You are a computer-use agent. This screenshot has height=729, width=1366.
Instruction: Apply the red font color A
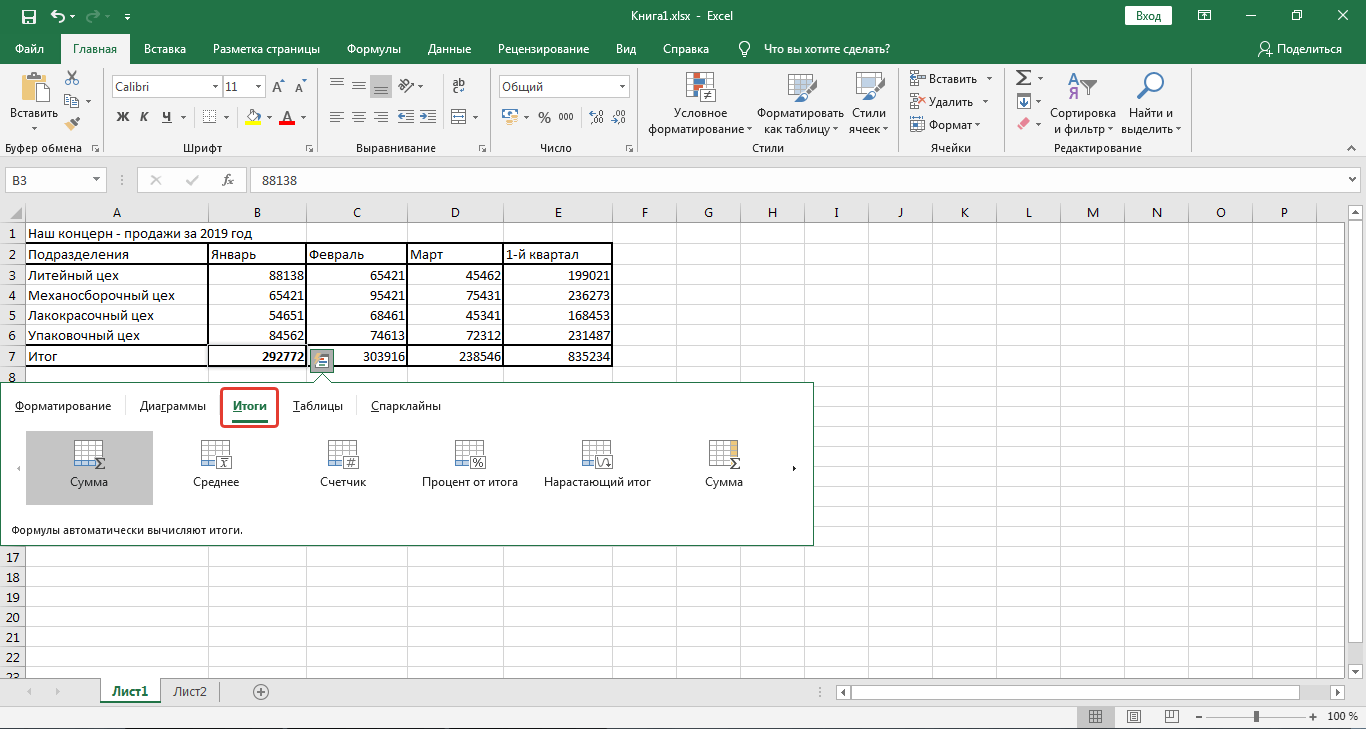(x=288, y=117)
